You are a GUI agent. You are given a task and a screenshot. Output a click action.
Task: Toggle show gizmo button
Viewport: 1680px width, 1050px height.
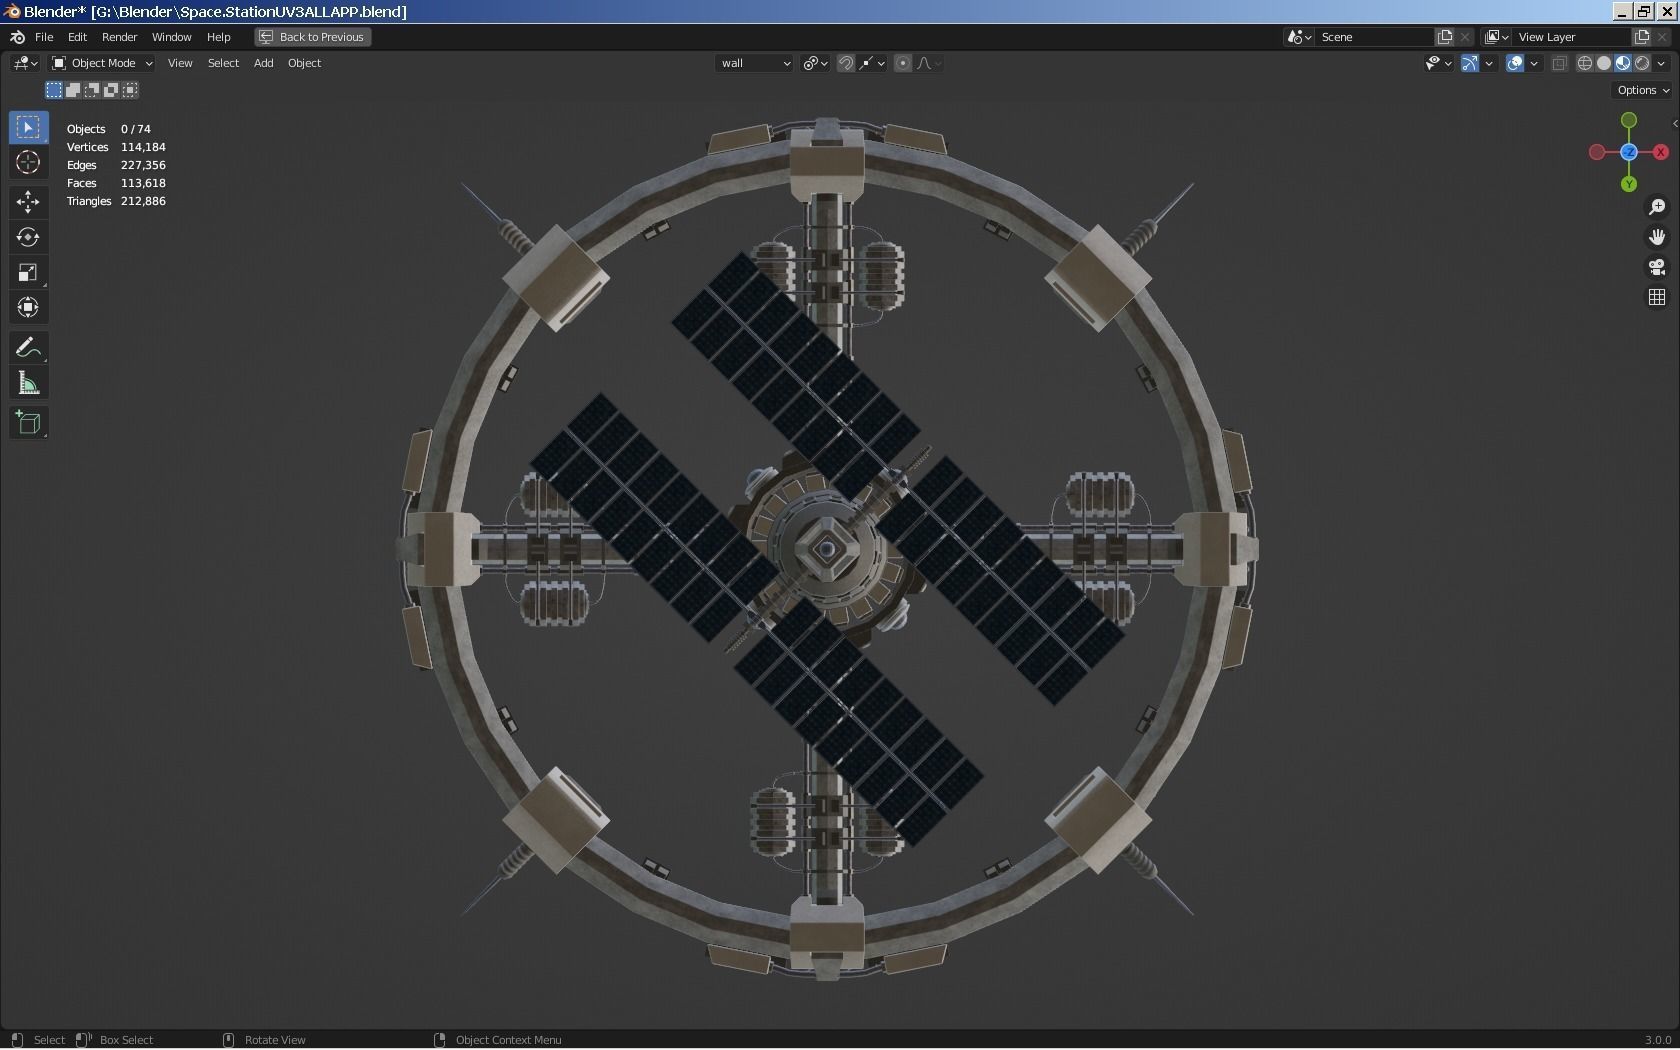(1470, 63)
